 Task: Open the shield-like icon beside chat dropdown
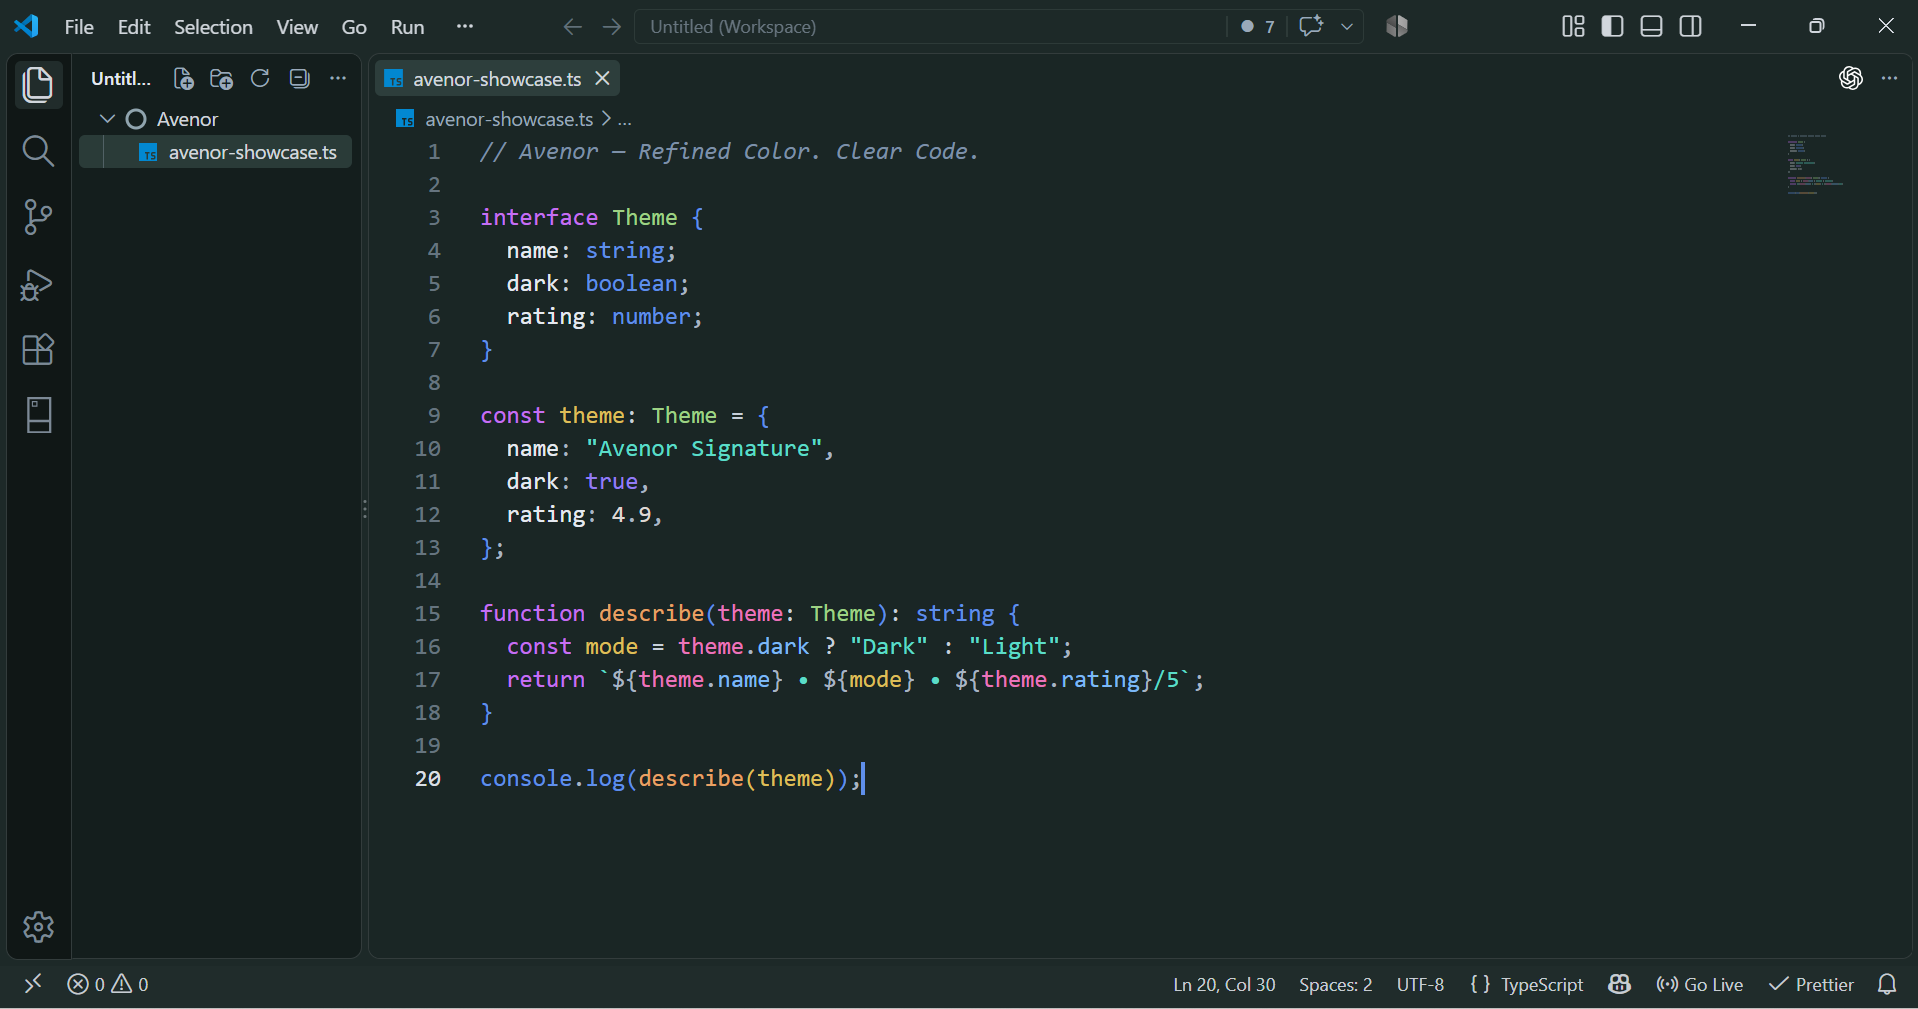[x=1397, y=26]
